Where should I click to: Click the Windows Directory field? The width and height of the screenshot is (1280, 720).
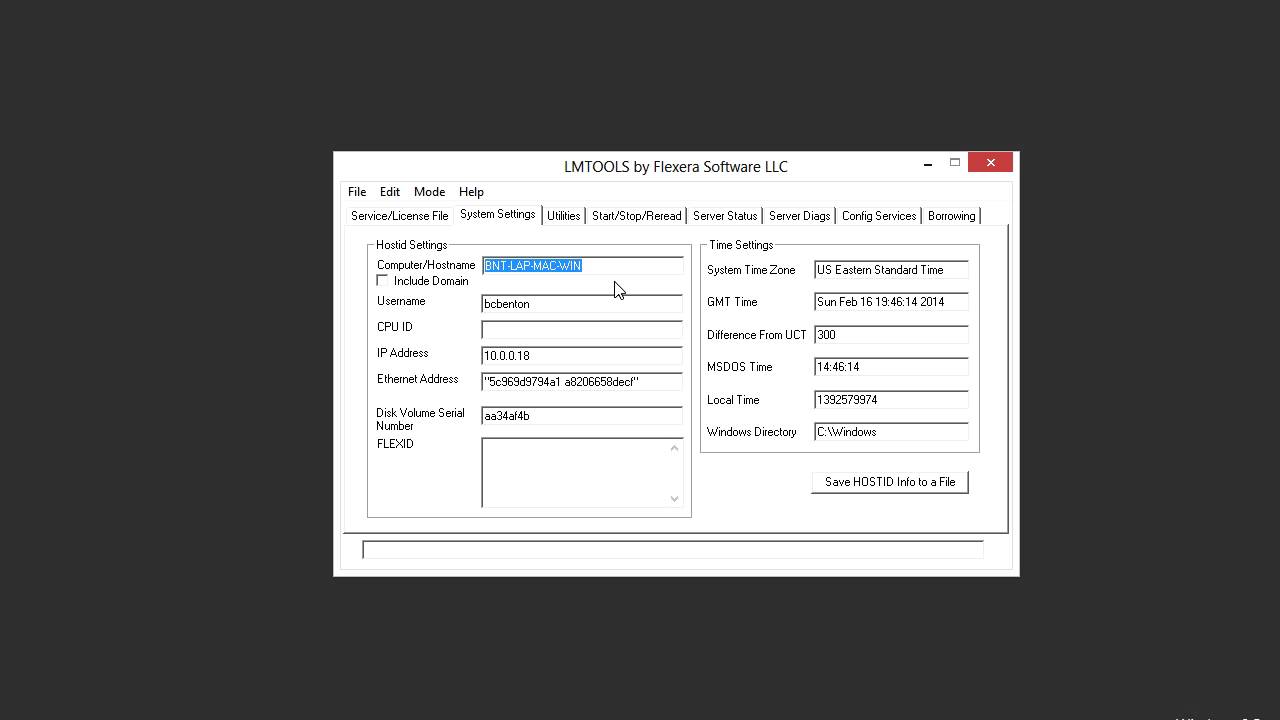[x=891, y=432]
